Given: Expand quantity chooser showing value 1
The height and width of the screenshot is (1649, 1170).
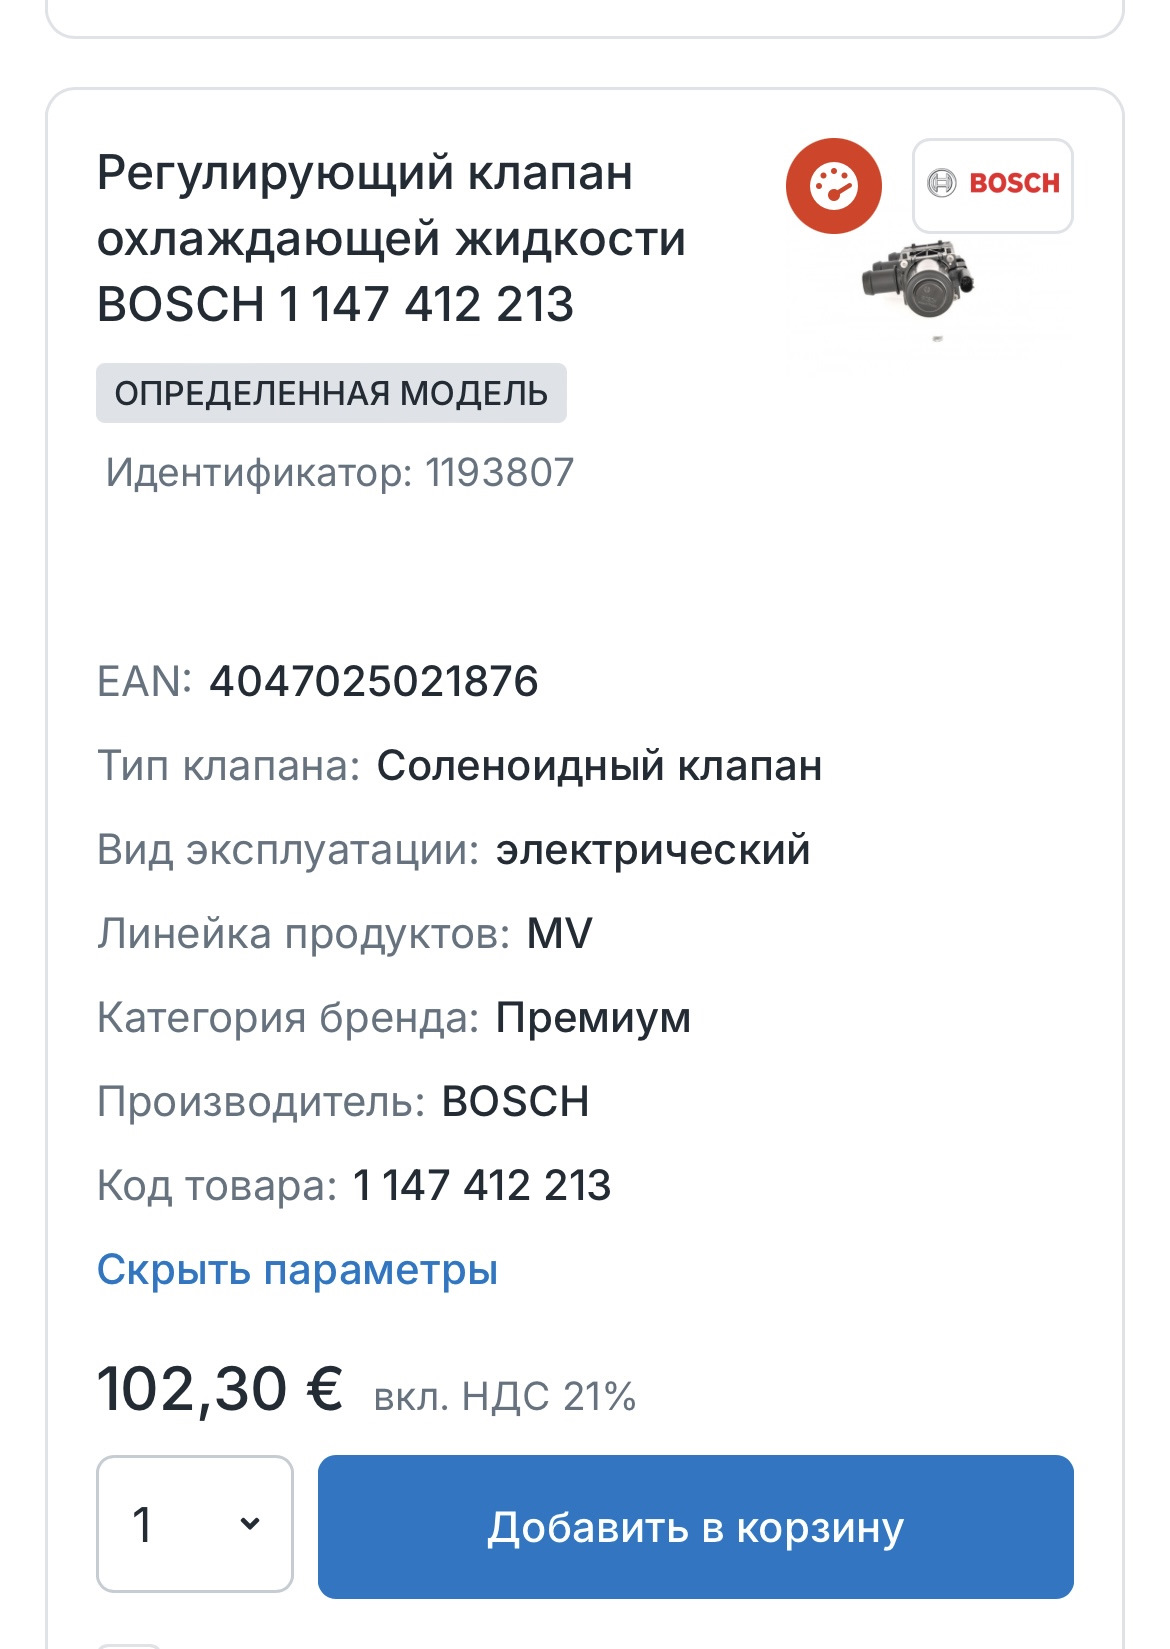Looking at the screenshot, I should pyautogui.click(x=193, y=1523).
